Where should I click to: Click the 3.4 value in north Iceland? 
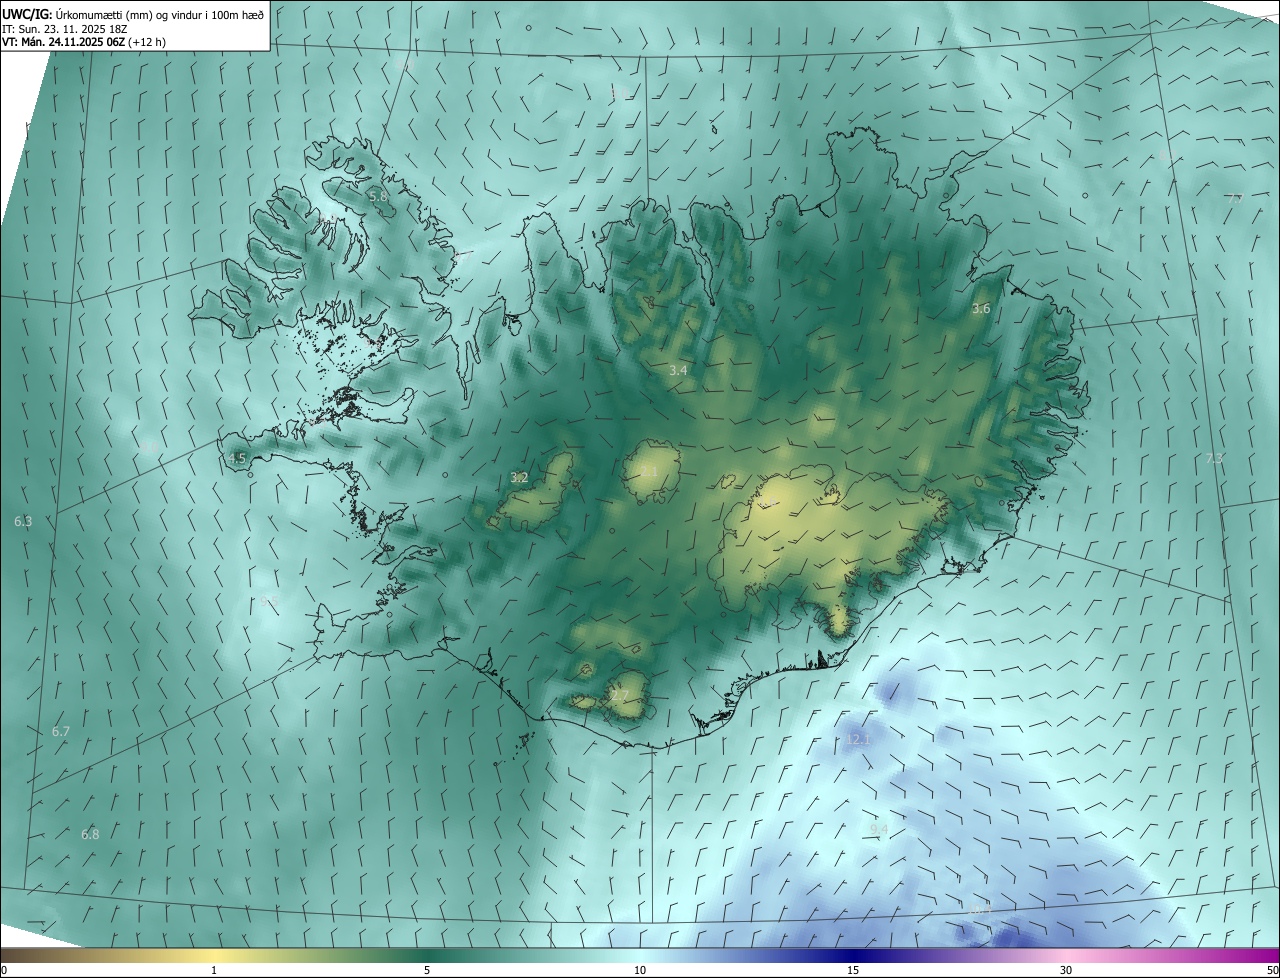[x=678, y=370]
